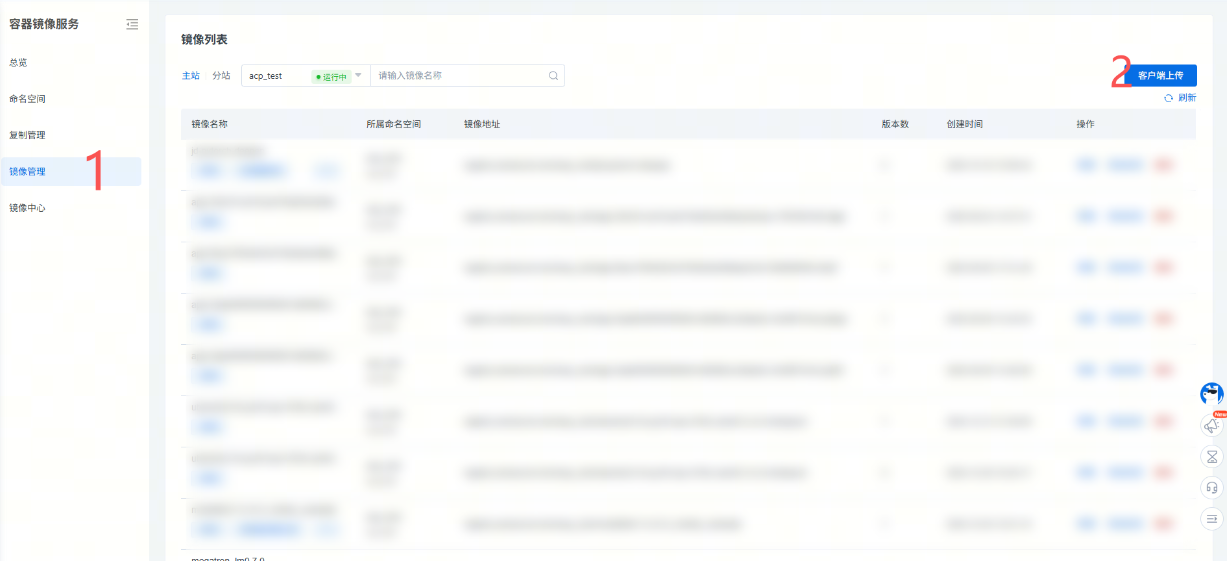Navigate to 镜像中心 in the sidebar
Viewport: 1227px width, 561px height.
click(x=28, y=208)
